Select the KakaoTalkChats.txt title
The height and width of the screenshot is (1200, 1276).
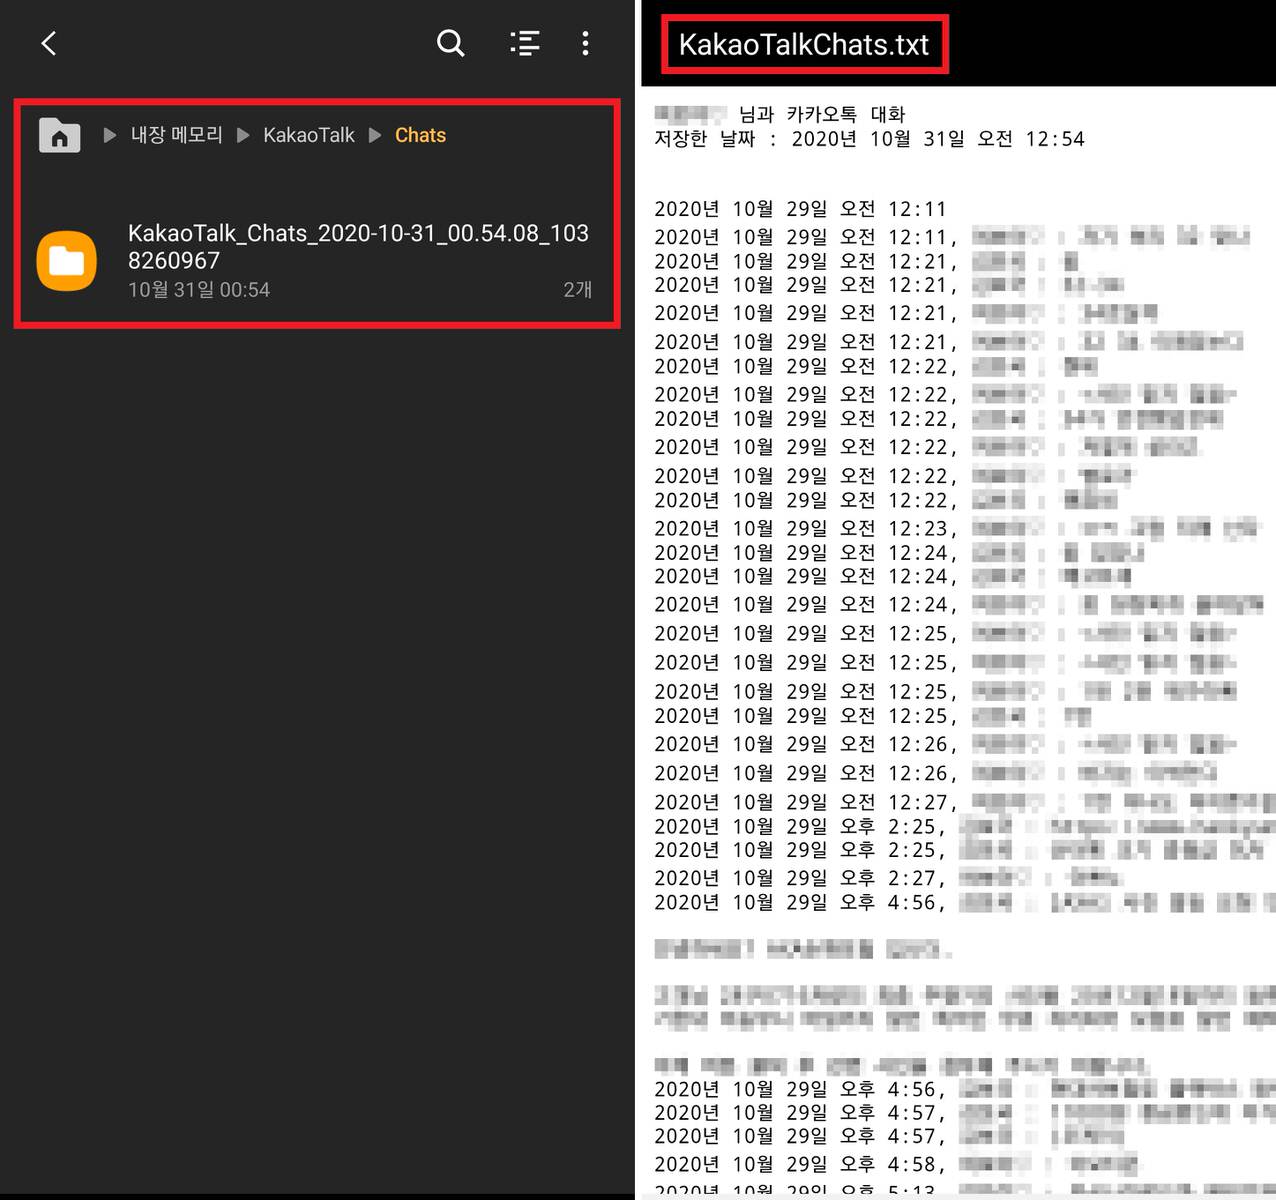click(x=804, y=45)
